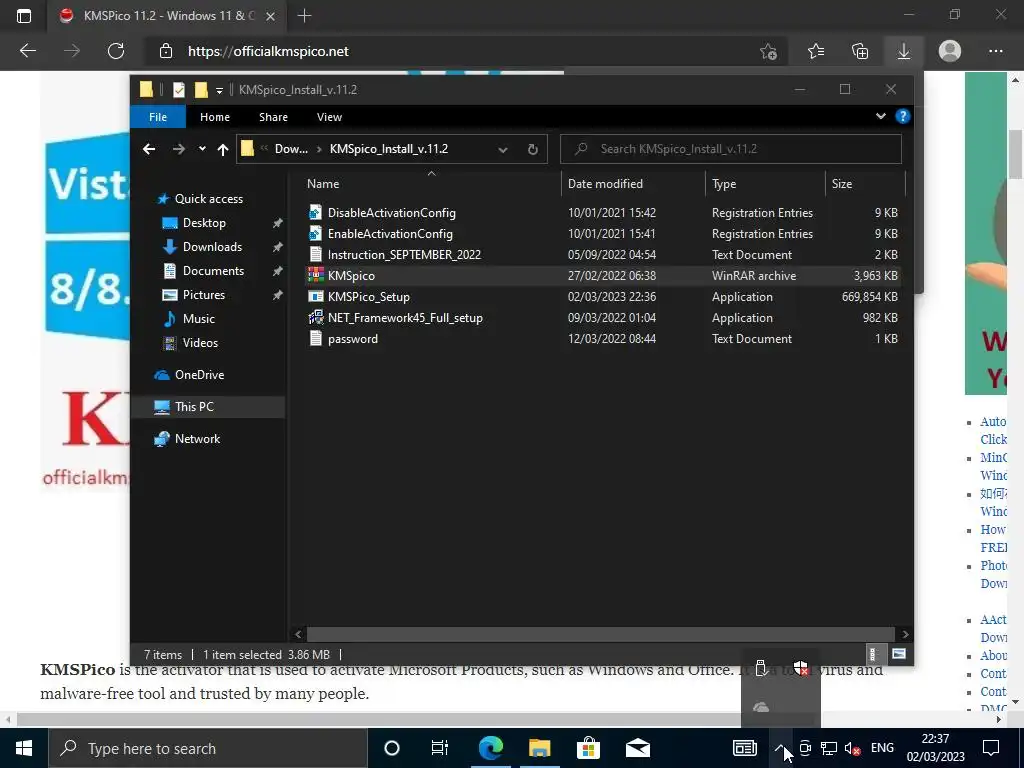Screen dimensions: 1024x768
Task: Open recent locations dropdown arrow
Action: pos(202,149)
